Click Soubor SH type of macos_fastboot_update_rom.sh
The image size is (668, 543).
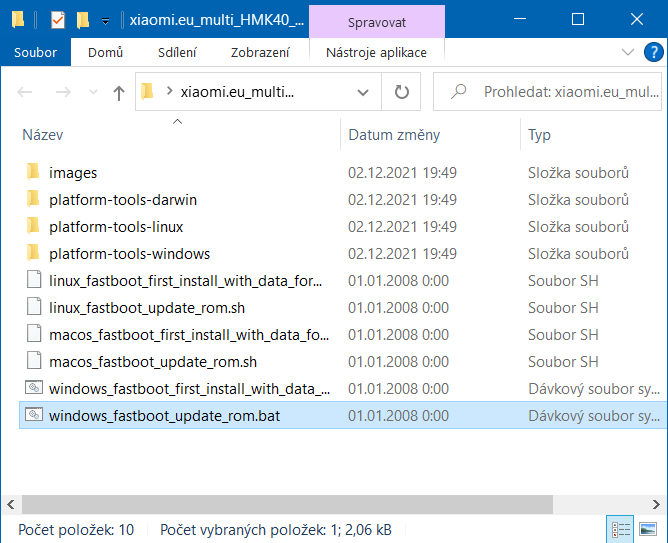click(x=563, y=362)
